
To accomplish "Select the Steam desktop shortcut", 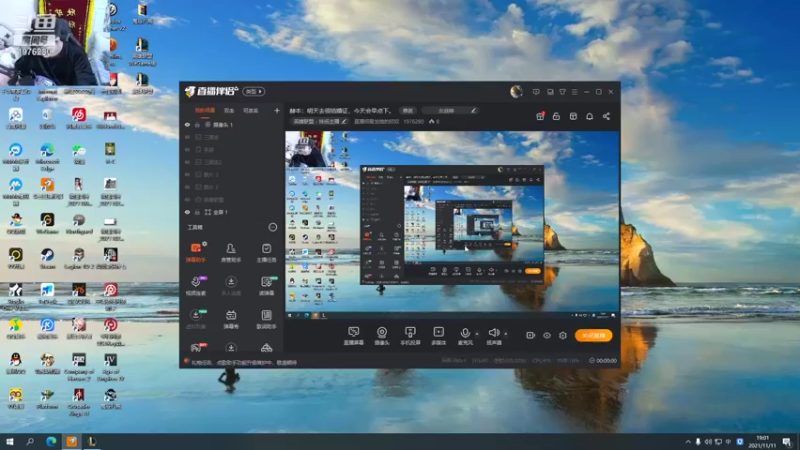I will coord(47,258).
